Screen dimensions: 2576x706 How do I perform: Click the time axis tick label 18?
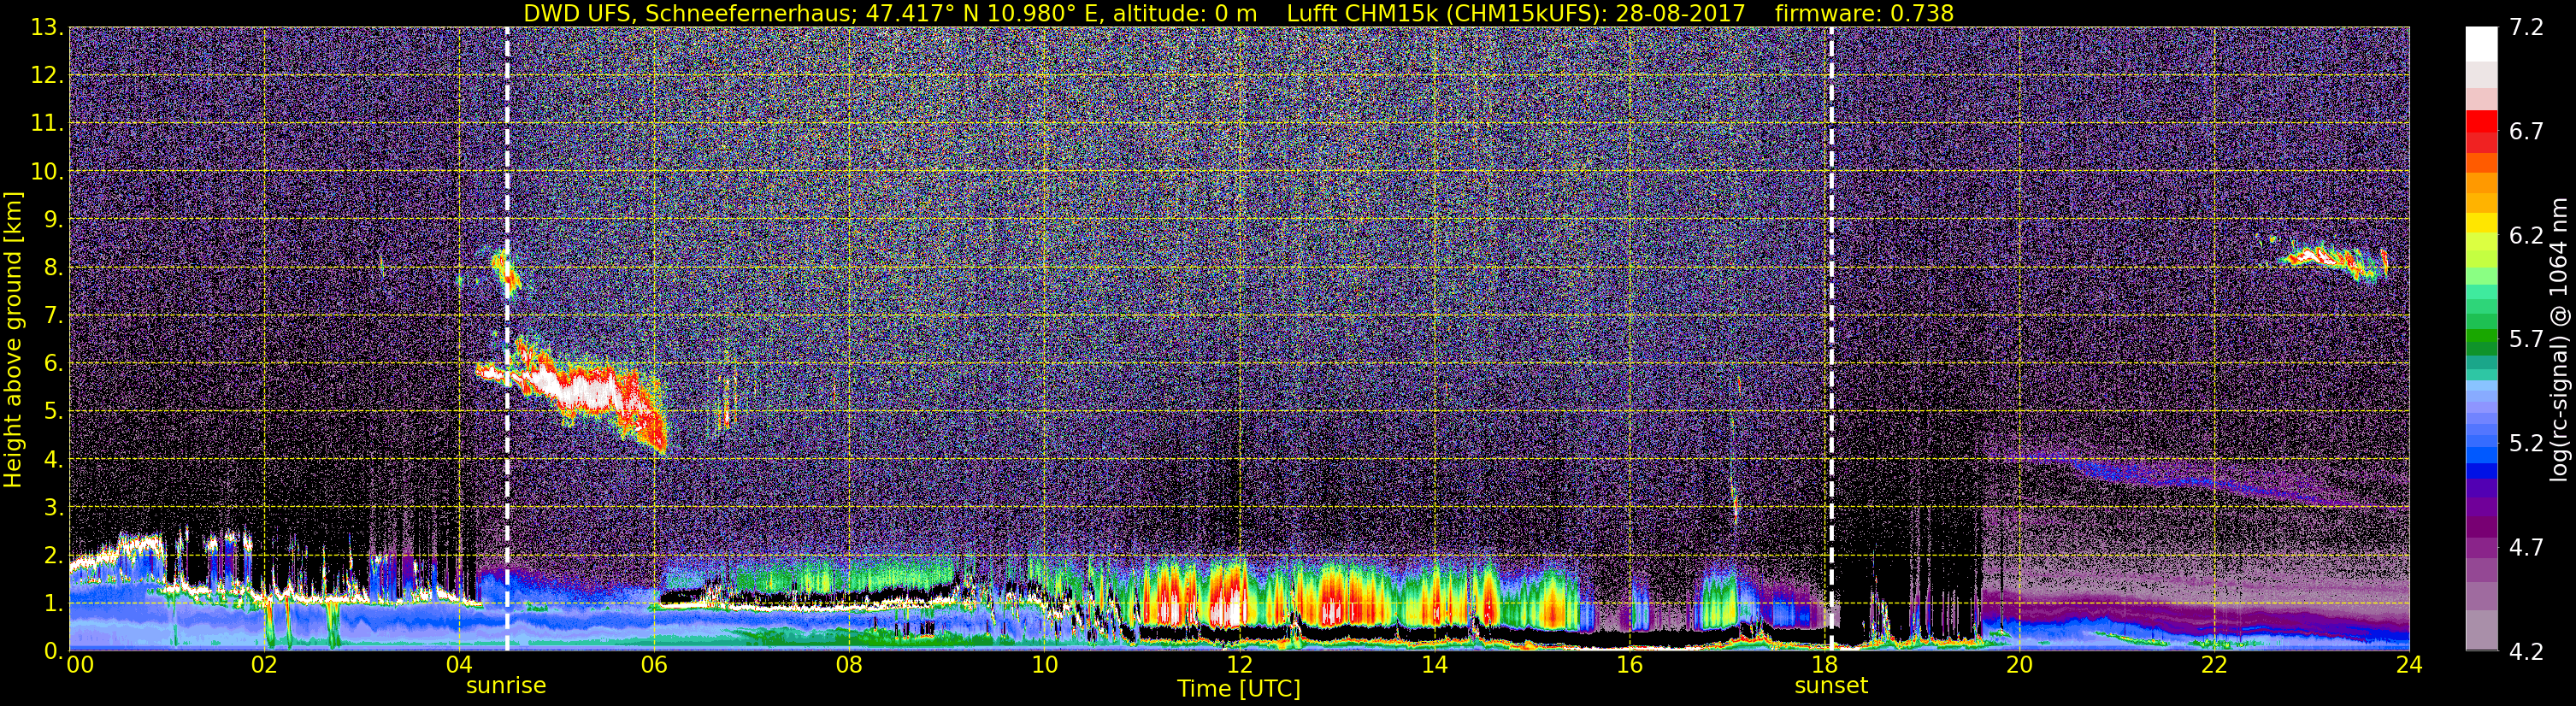[x=1824, y=666]
